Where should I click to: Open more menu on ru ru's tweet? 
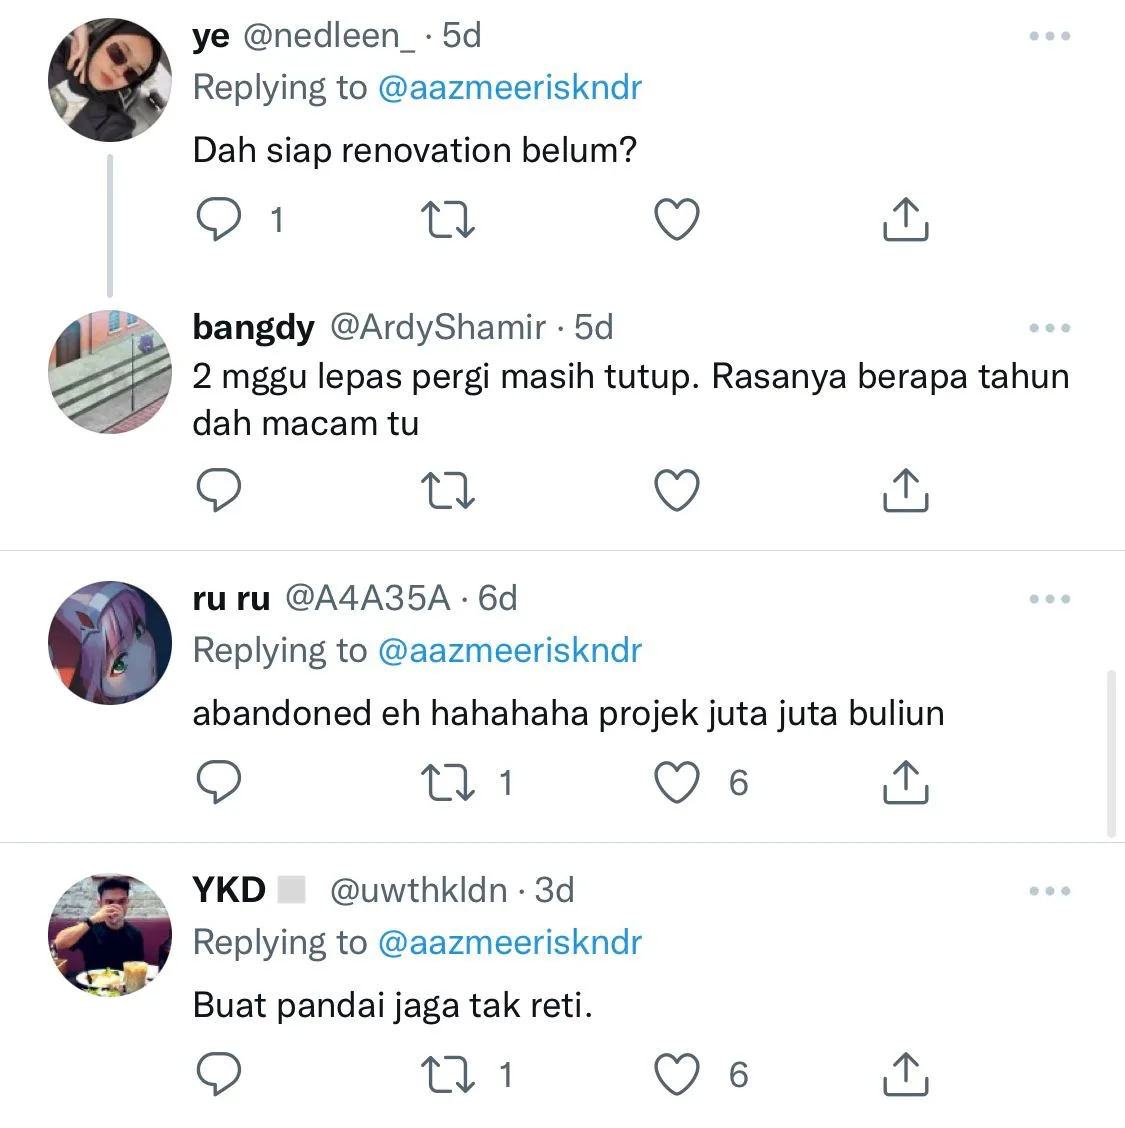coord(1049,599)
